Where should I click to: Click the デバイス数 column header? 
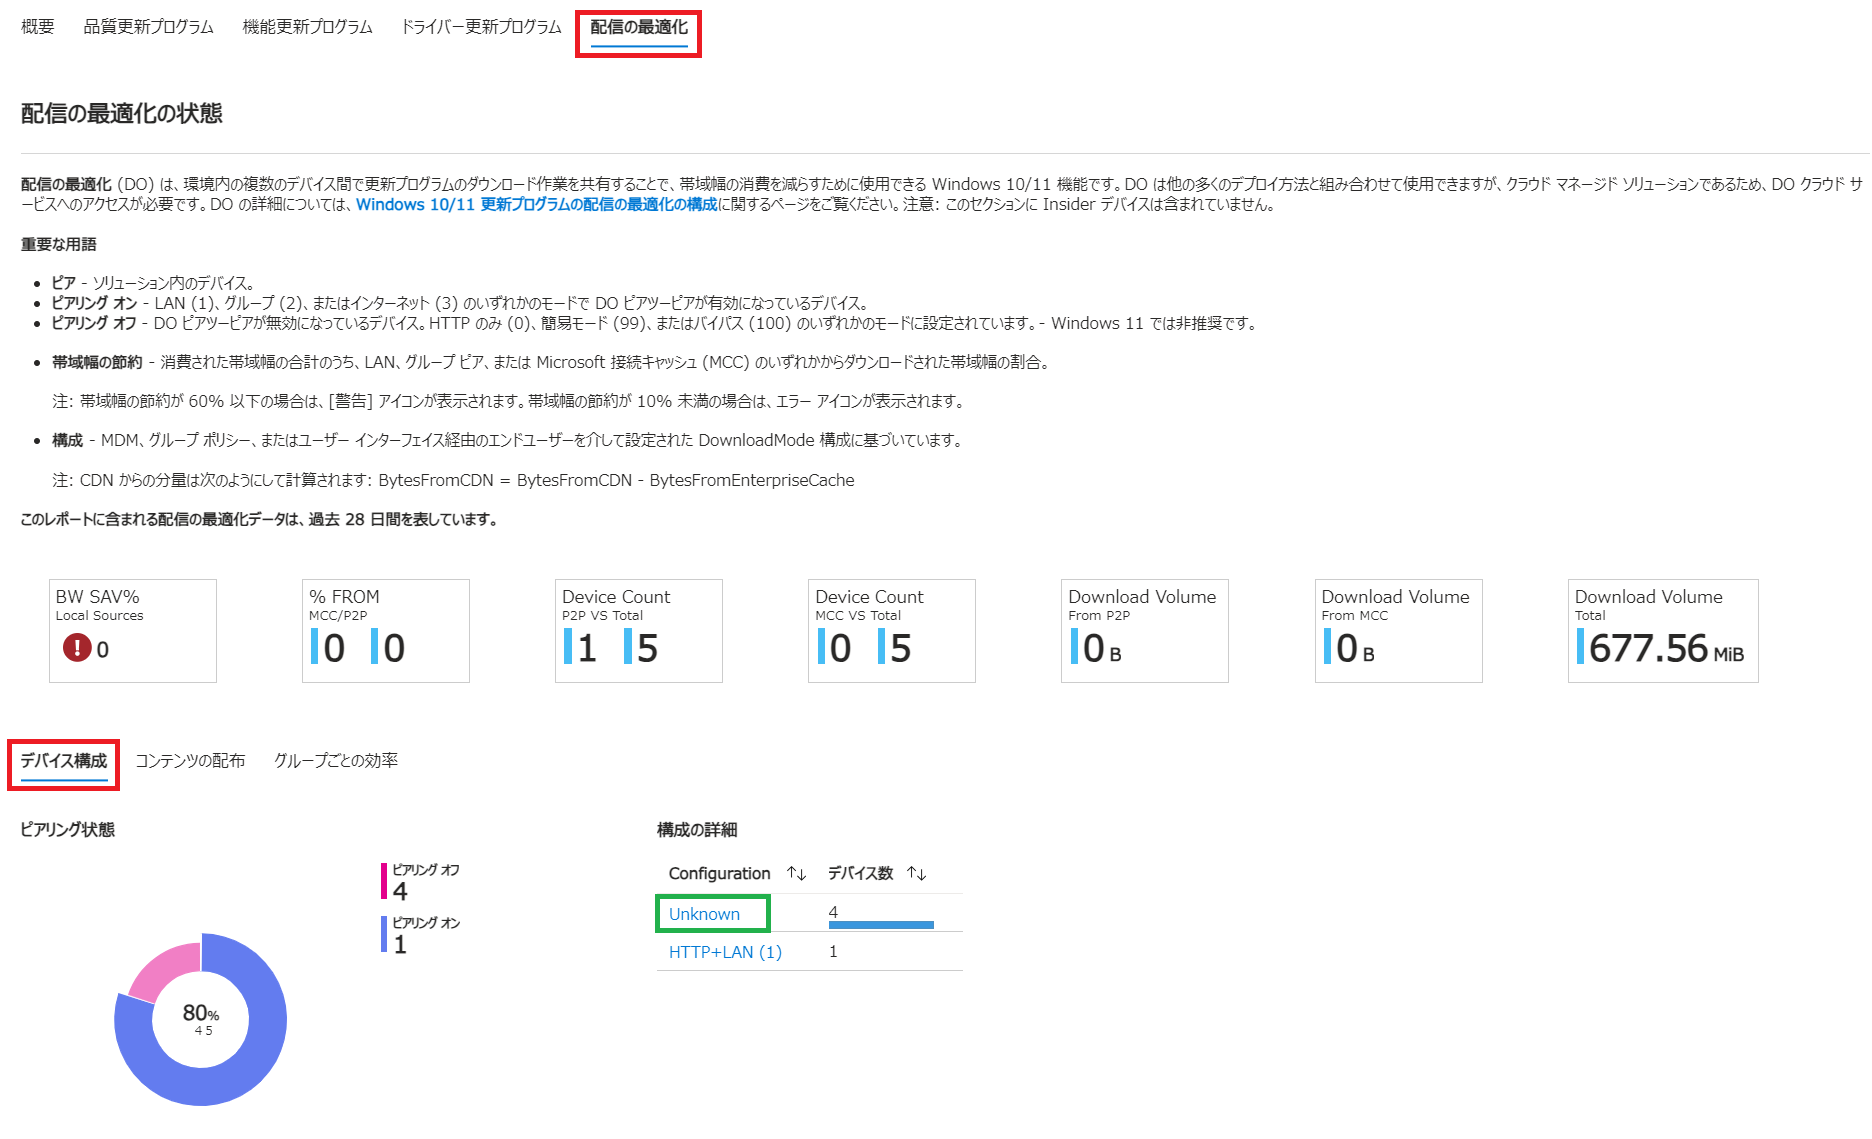[x=860, y=873]
